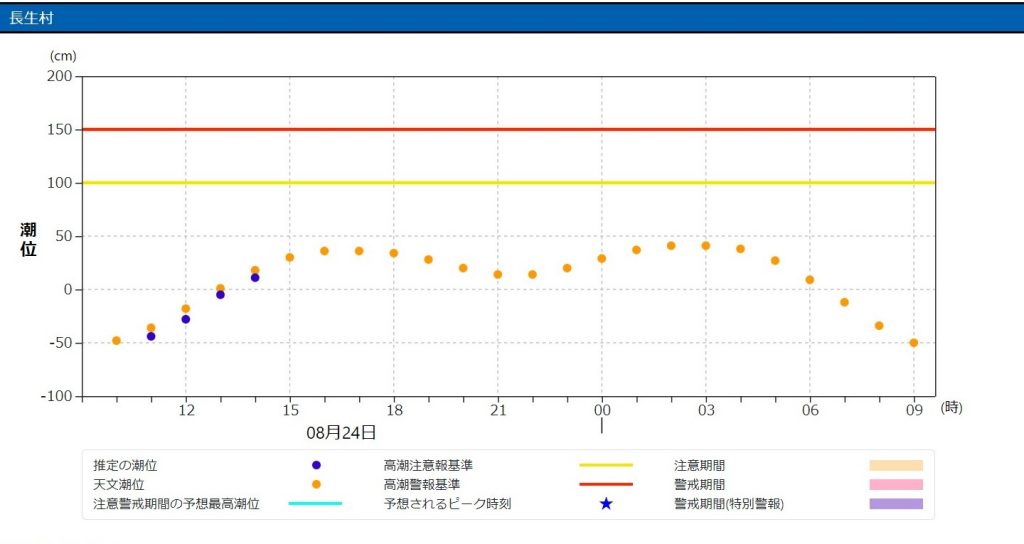Viewport: 1024px width, 544px height.
Task: Click the -50 y-axis tick label
Action: (59, 343)
